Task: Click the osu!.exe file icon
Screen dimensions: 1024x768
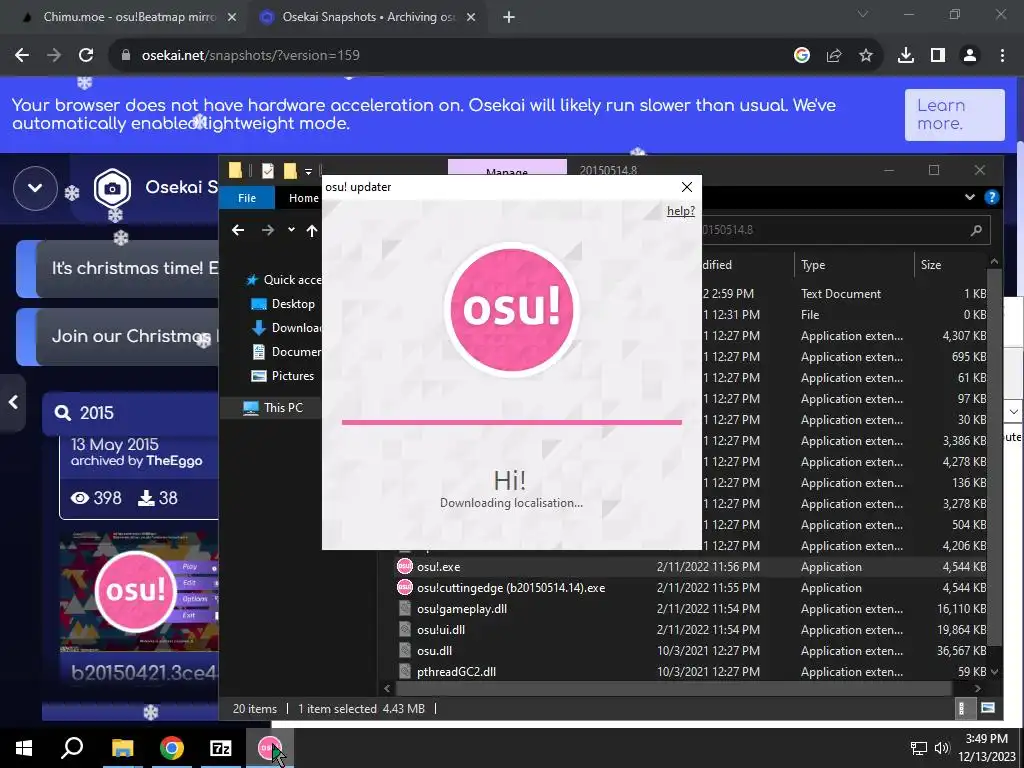Action: pos(405,566)
